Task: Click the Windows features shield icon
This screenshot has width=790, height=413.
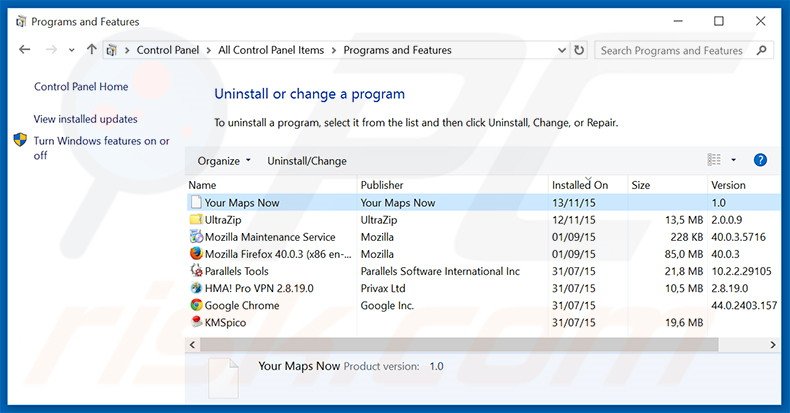Action: pyautogui.click(x=20, y=140)
